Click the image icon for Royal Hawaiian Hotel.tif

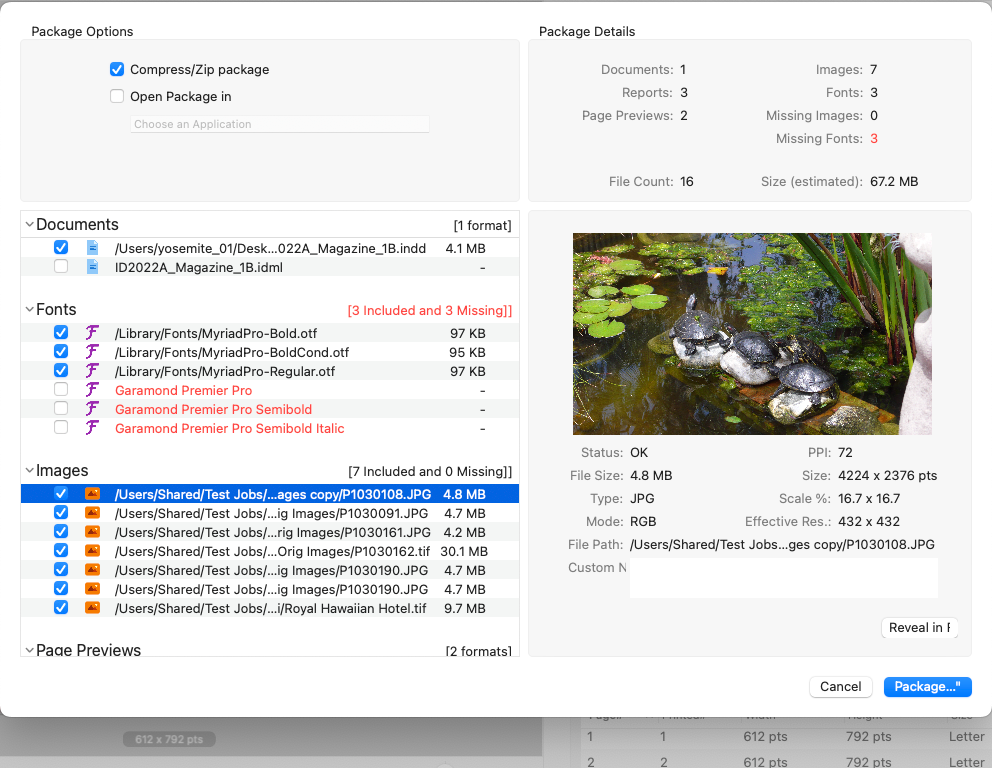tap(92, 608)
